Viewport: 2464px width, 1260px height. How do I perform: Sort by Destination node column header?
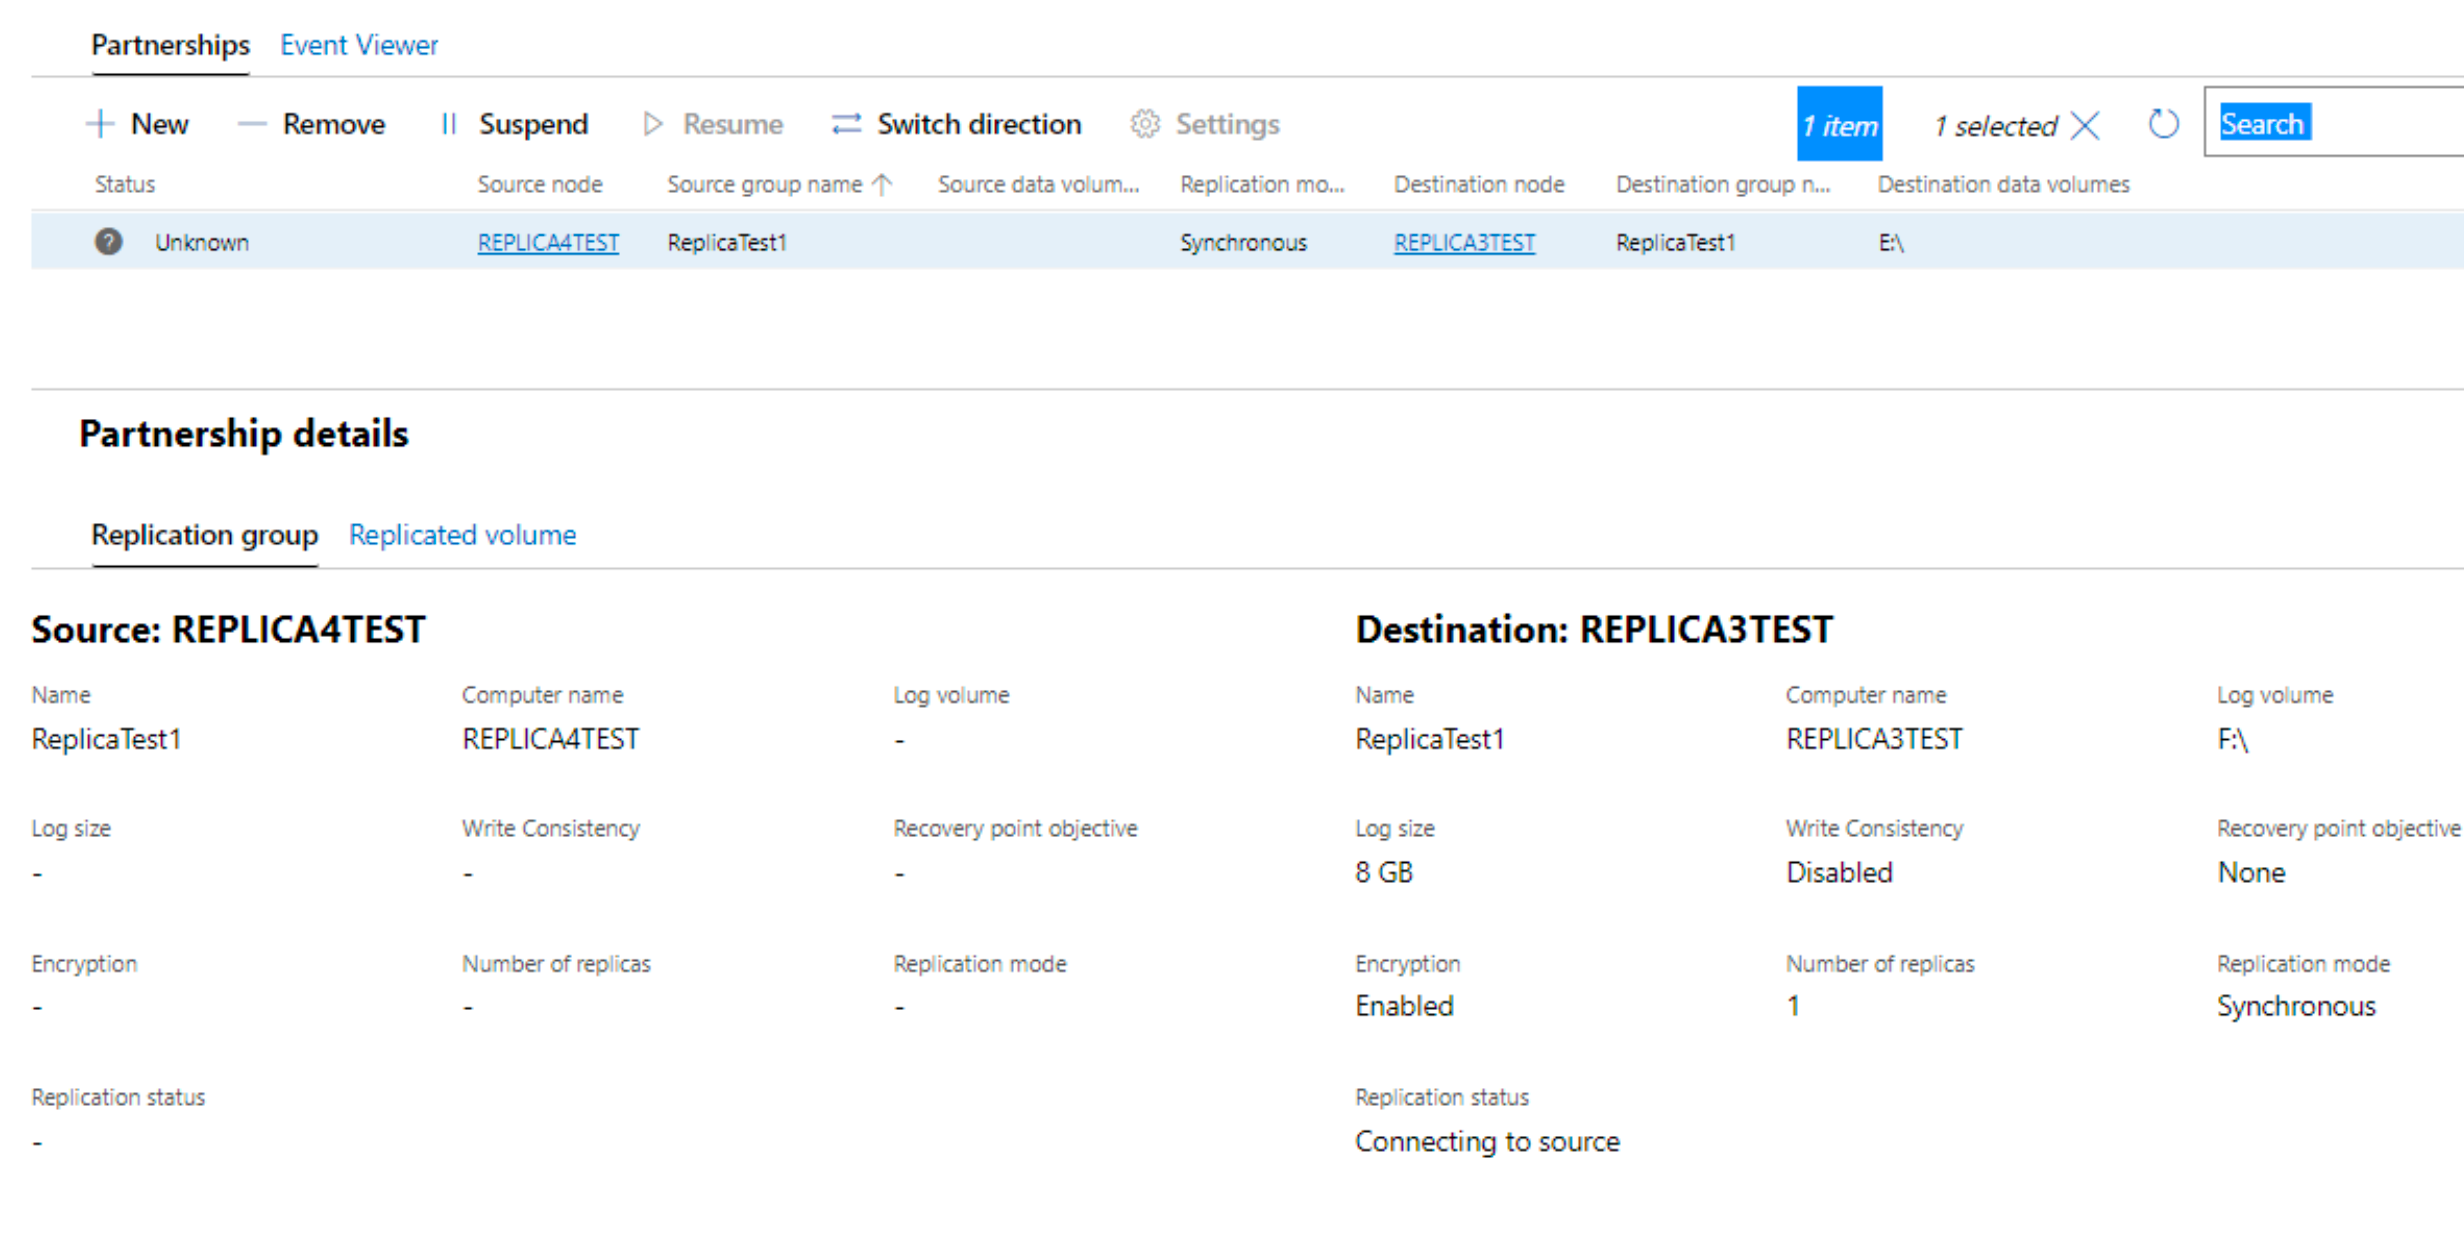pos(1479,184)
